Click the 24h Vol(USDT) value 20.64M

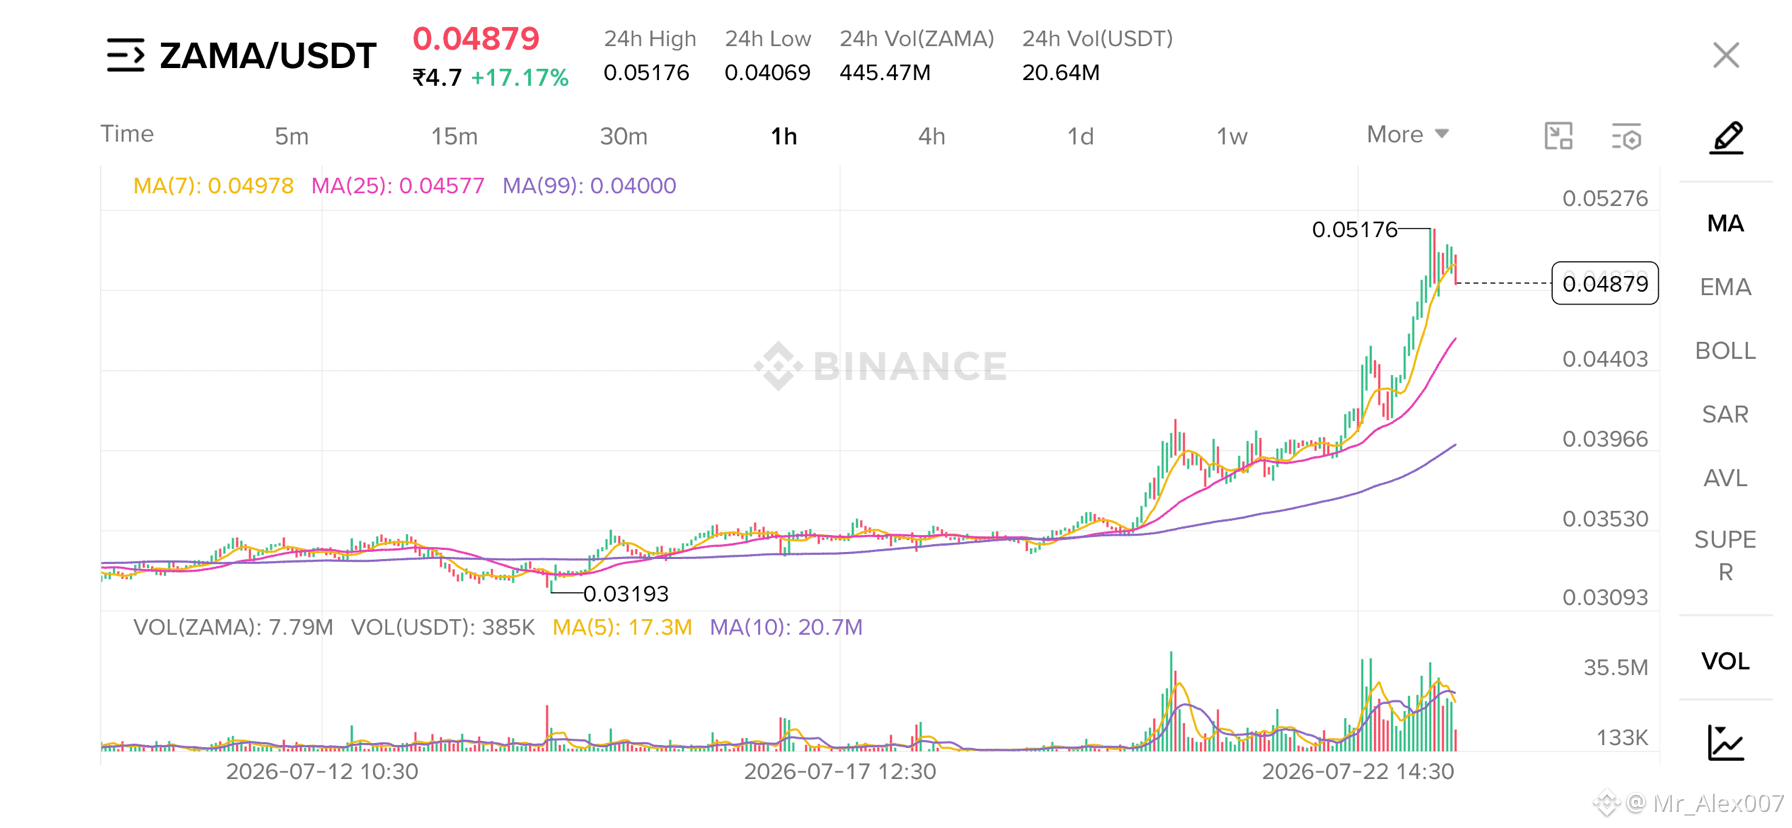[x=1061, y=73]
